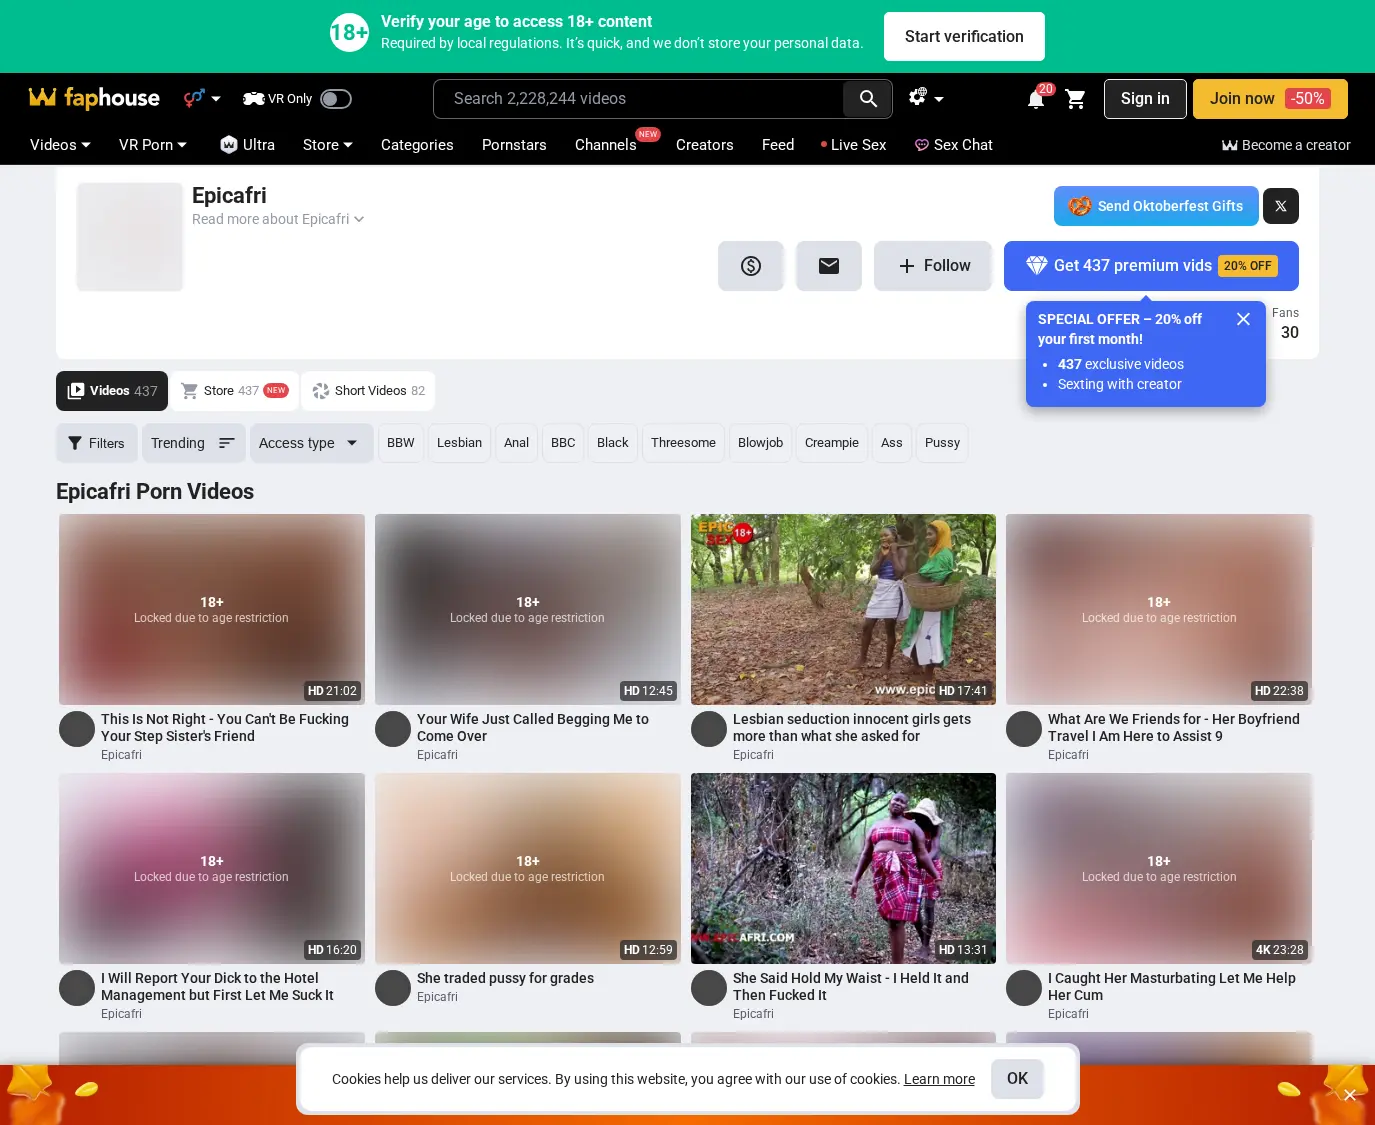Expand the Store navigation dropdown
Screen dimensions: 1375x1125
click(328, 145)
